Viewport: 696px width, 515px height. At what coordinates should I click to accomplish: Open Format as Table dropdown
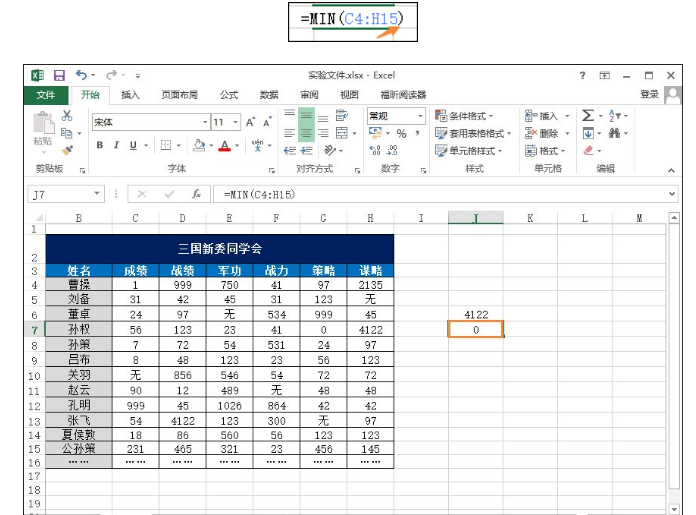(x=473, y=133)
